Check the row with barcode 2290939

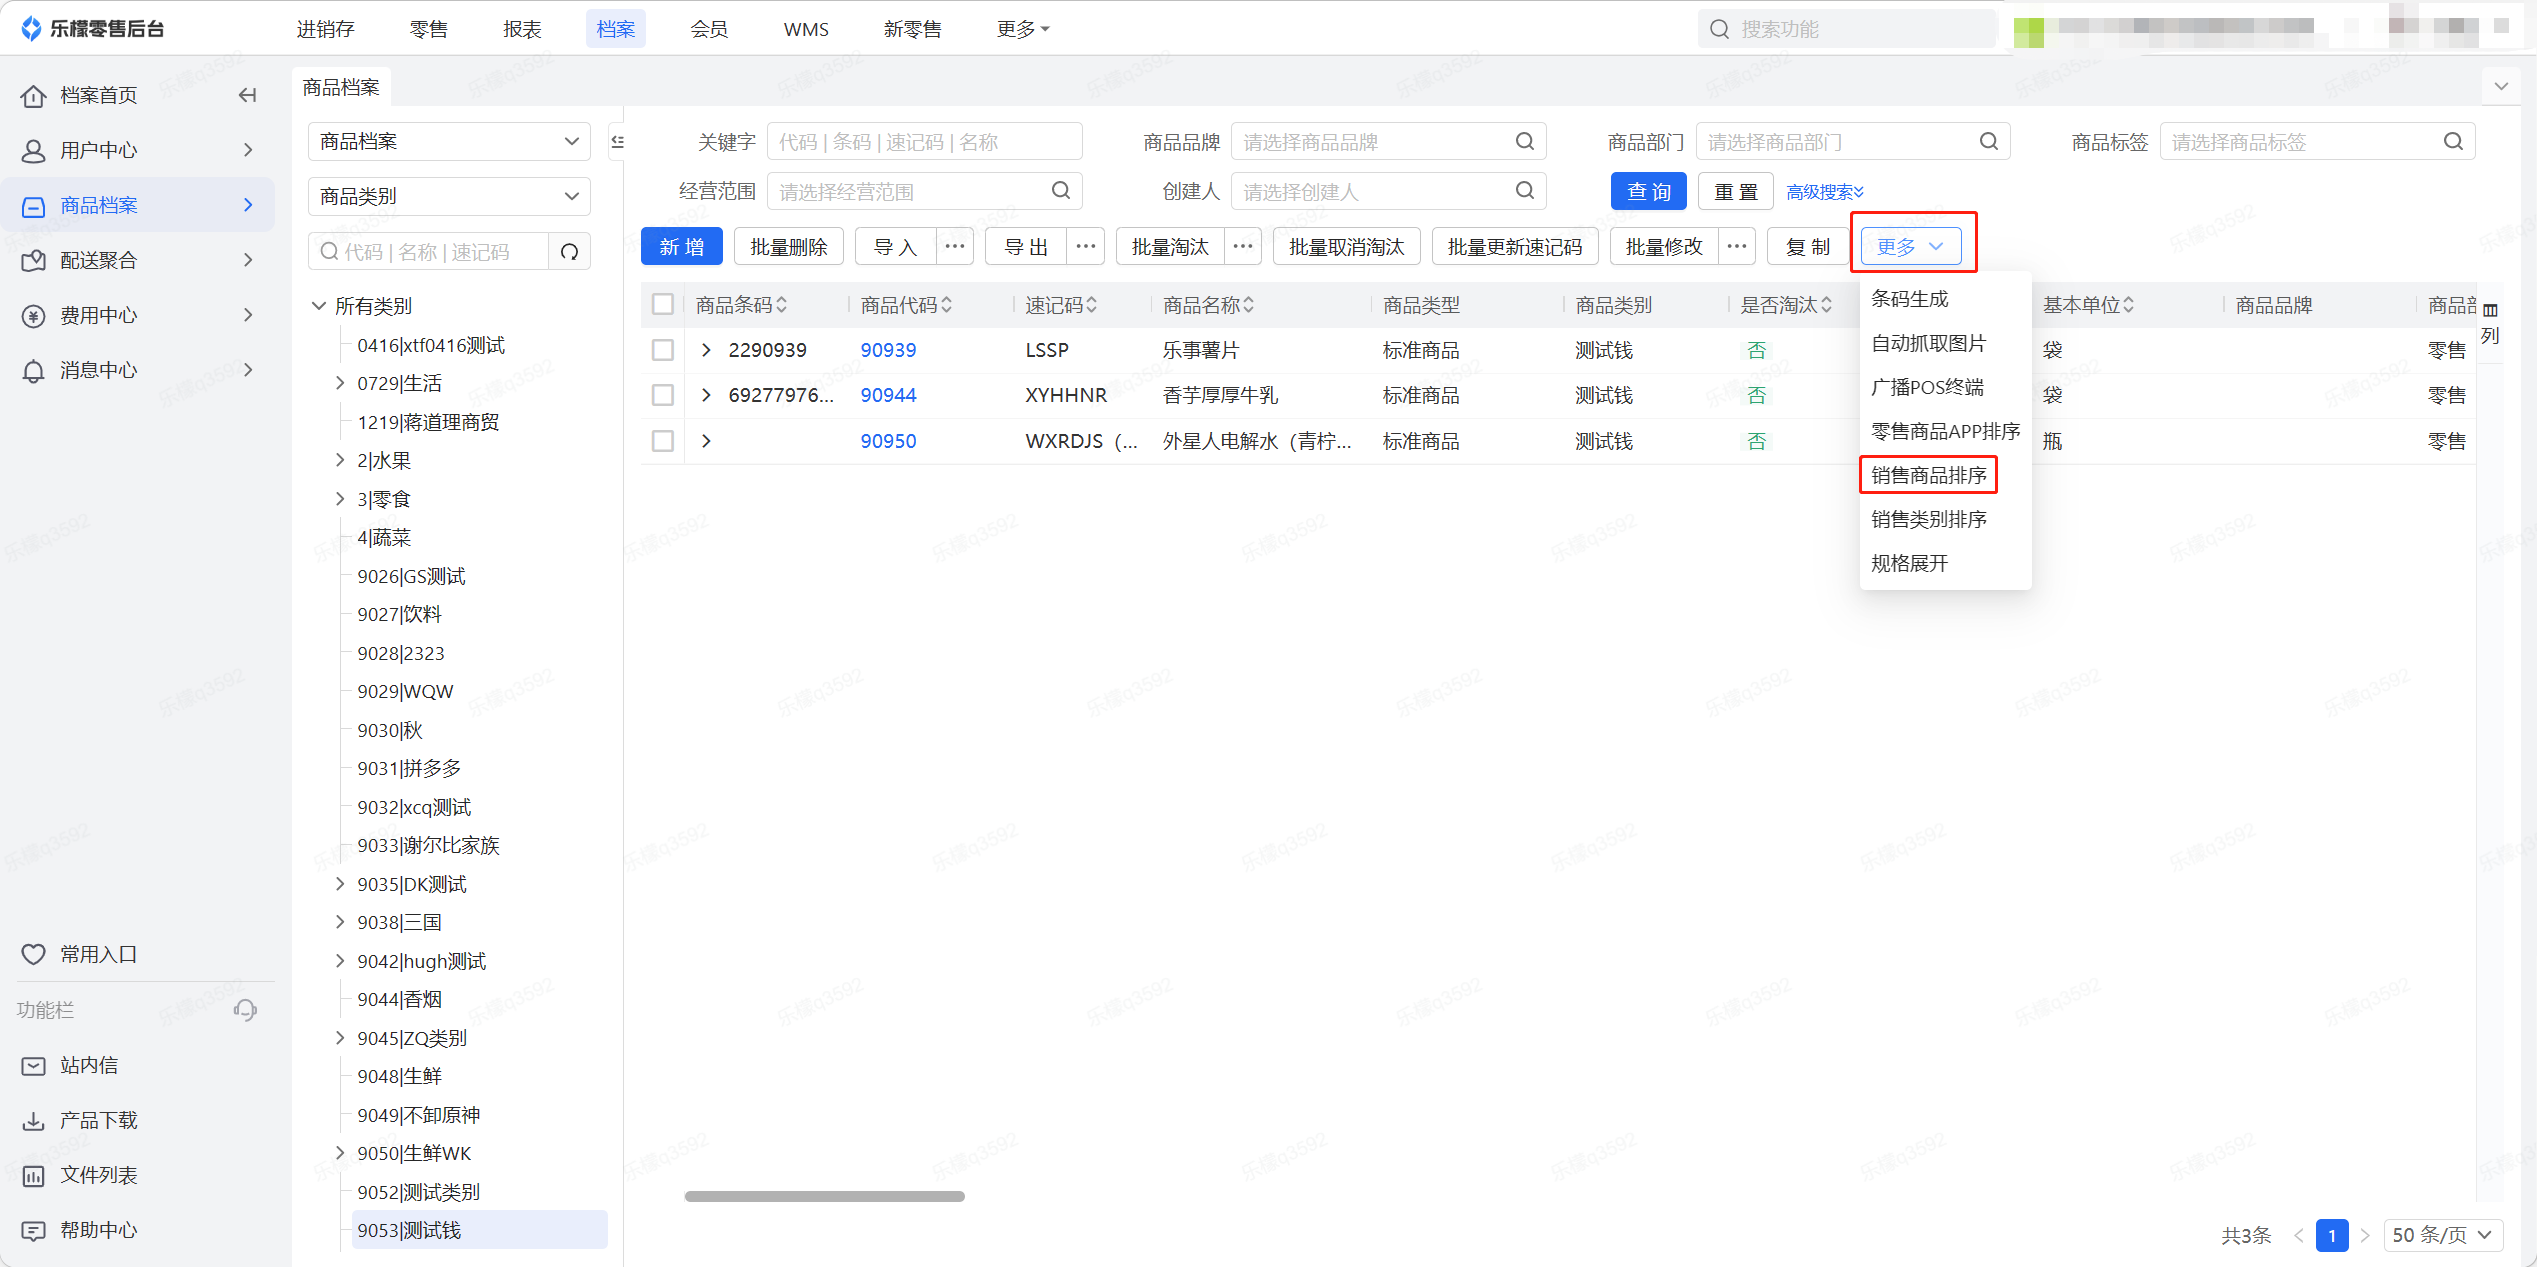663,350
